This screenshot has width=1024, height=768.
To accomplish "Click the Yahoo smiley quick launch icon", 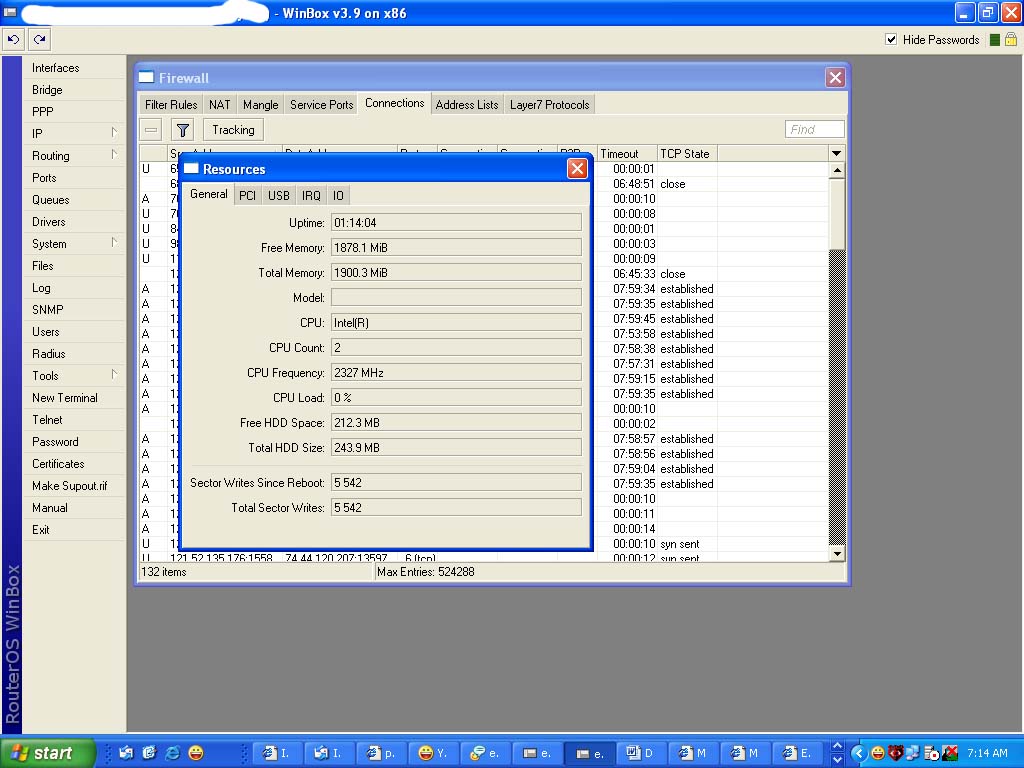I will pos(196,753).
